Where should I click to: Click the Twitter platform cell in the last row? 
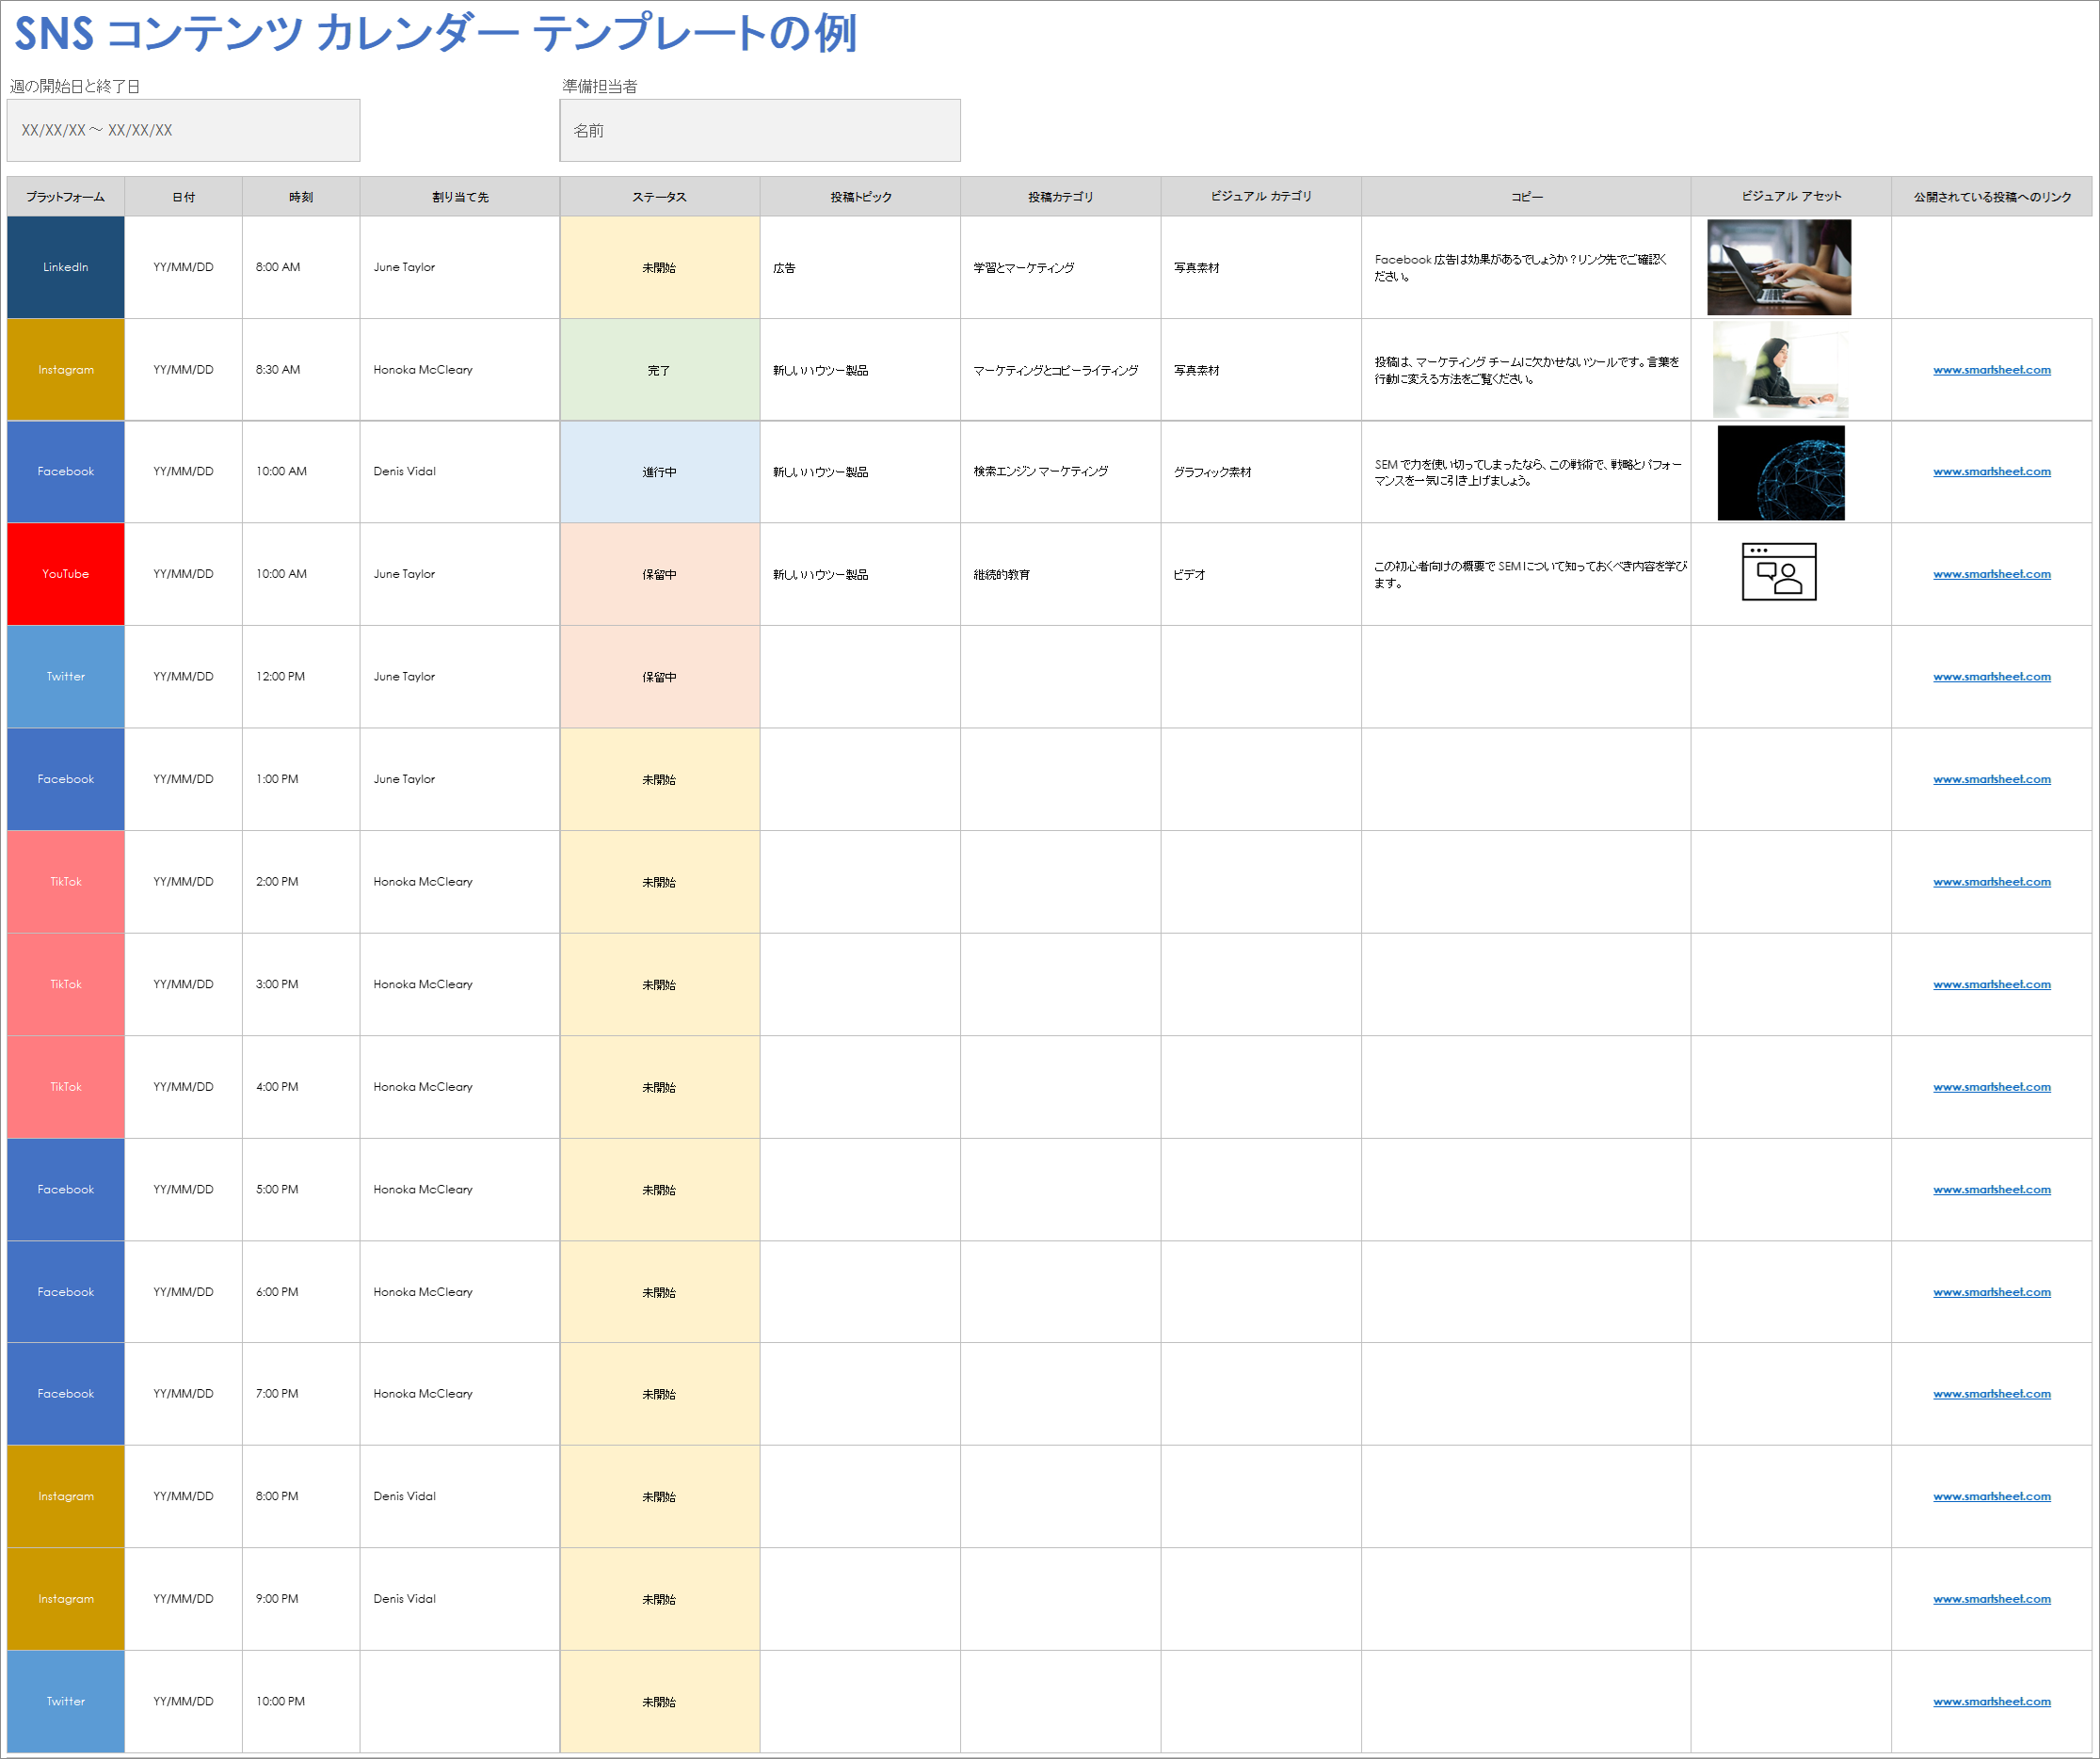pyautogui.click(x=64, y=1700)
